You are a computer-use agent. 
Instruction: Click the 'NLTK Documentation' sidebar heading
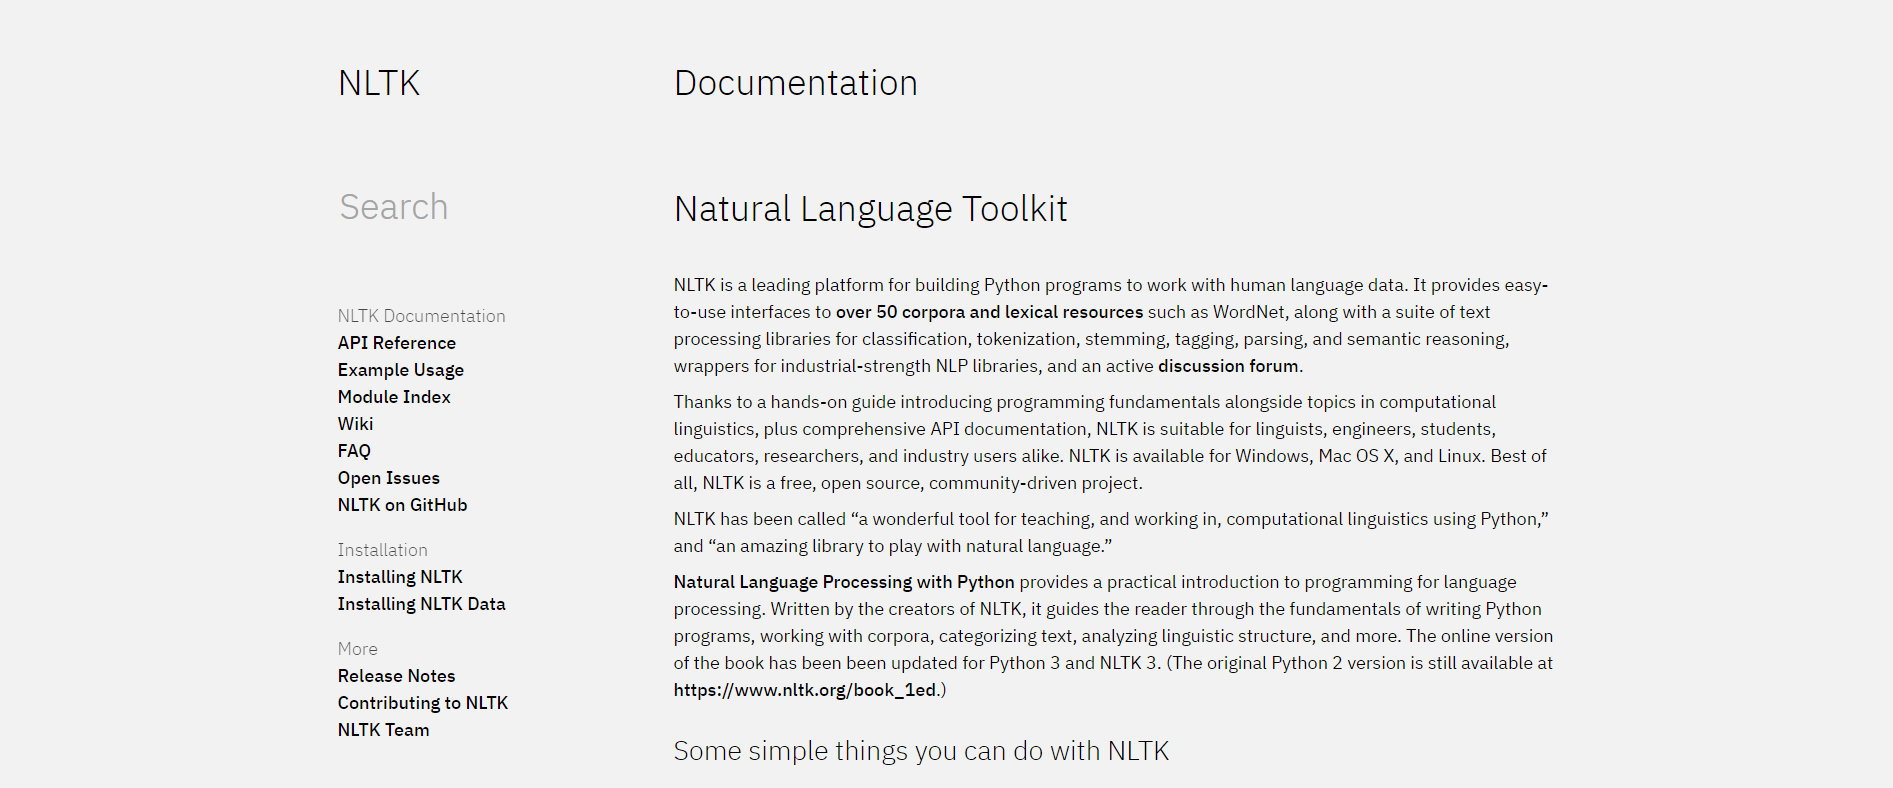[422, 316]
